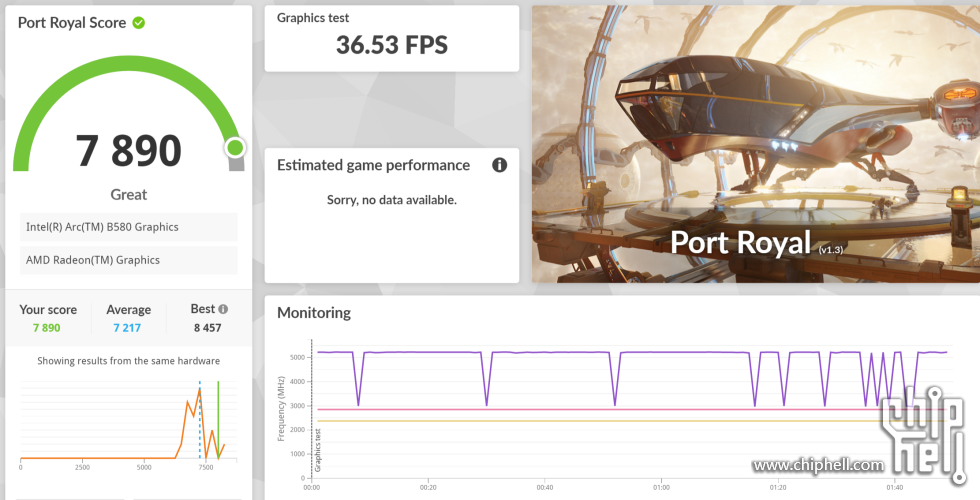The image size is (980, 500).
Task: Click the Monitoring heading
Action: 314,312
